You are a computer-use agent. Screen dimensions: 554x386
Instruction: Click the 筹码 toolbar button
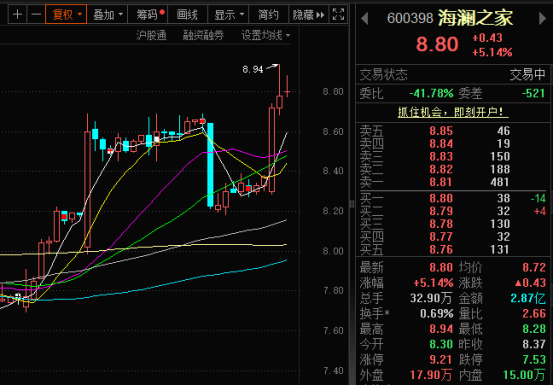click(147, 14)
